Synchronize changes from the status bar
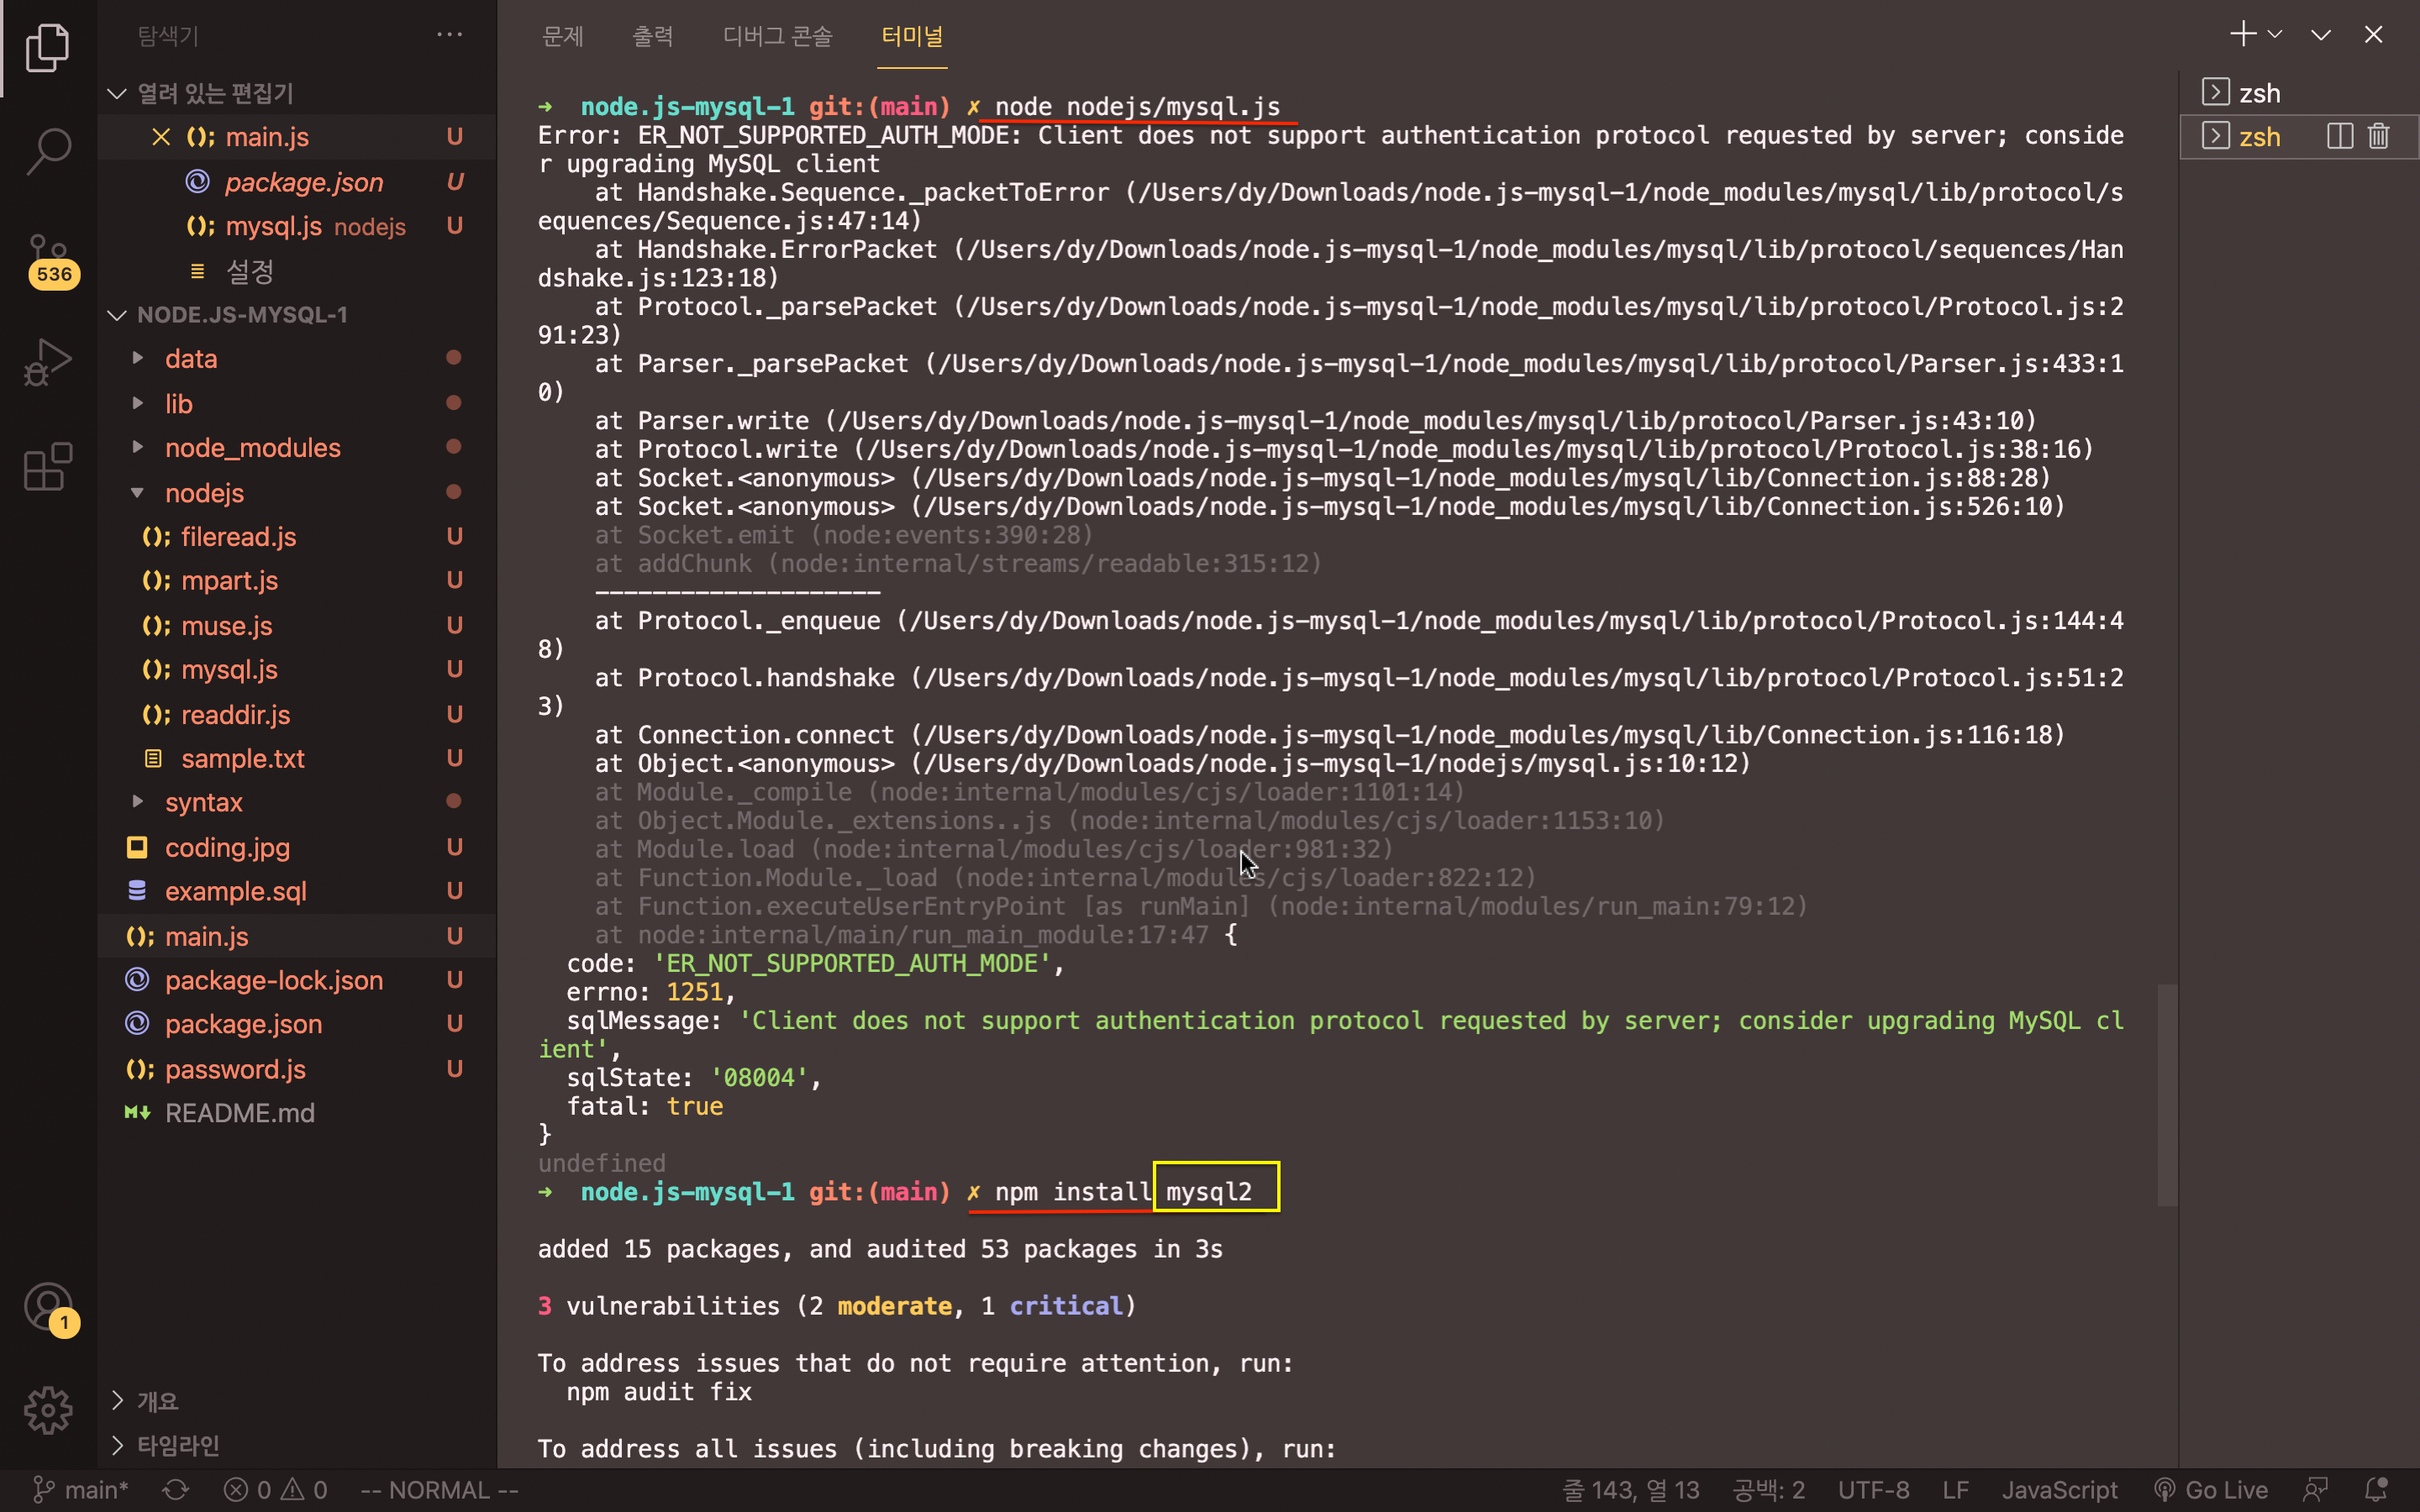 [176, 1490]
